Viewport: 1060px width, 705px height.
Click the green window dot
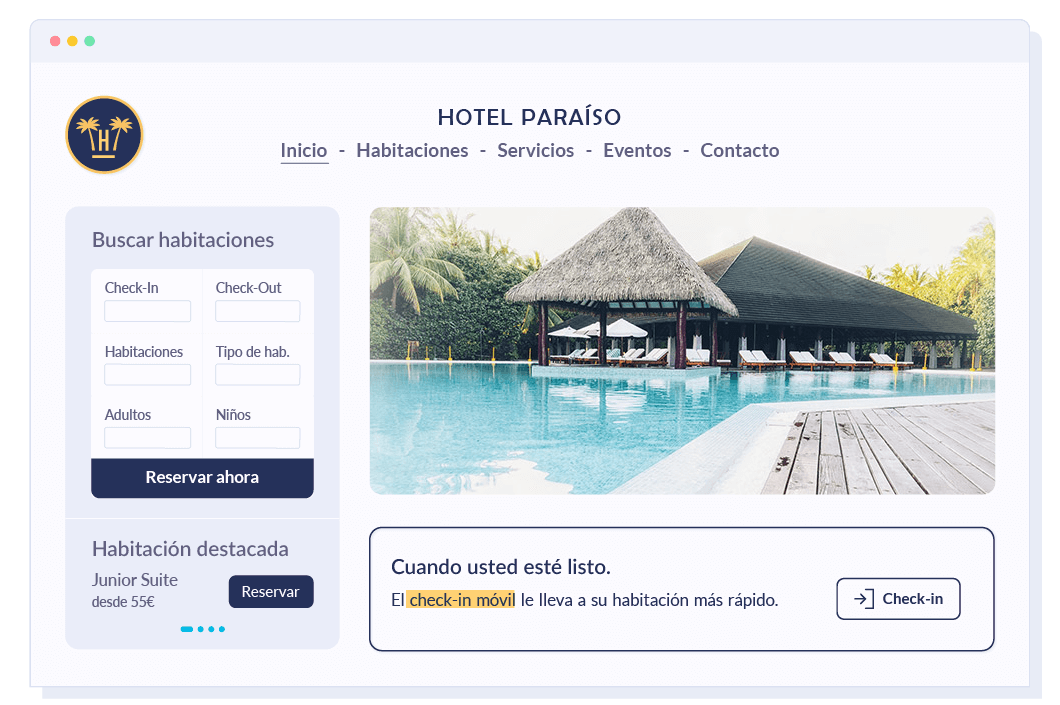[89, 41]
